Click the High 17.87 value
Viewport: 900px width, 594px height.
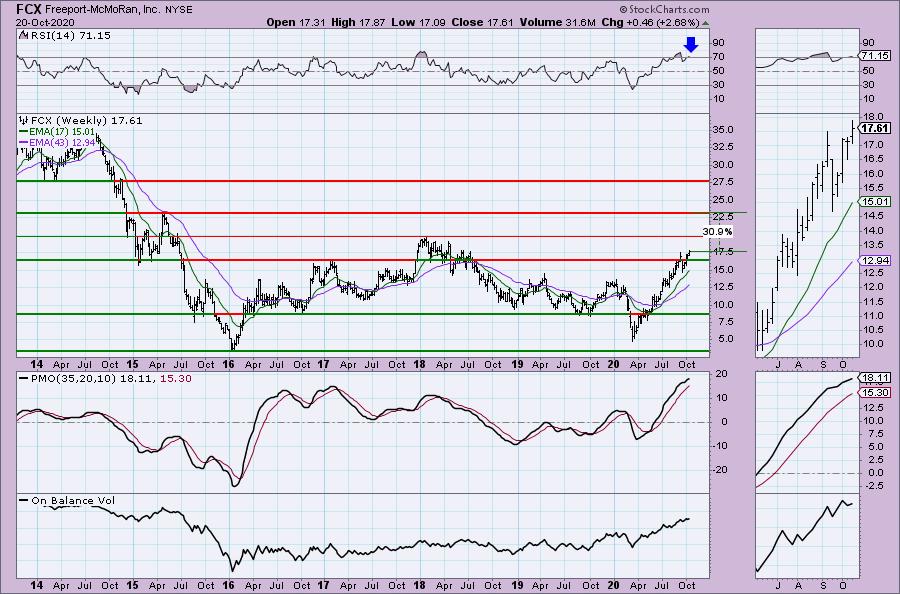coord(358,22)
